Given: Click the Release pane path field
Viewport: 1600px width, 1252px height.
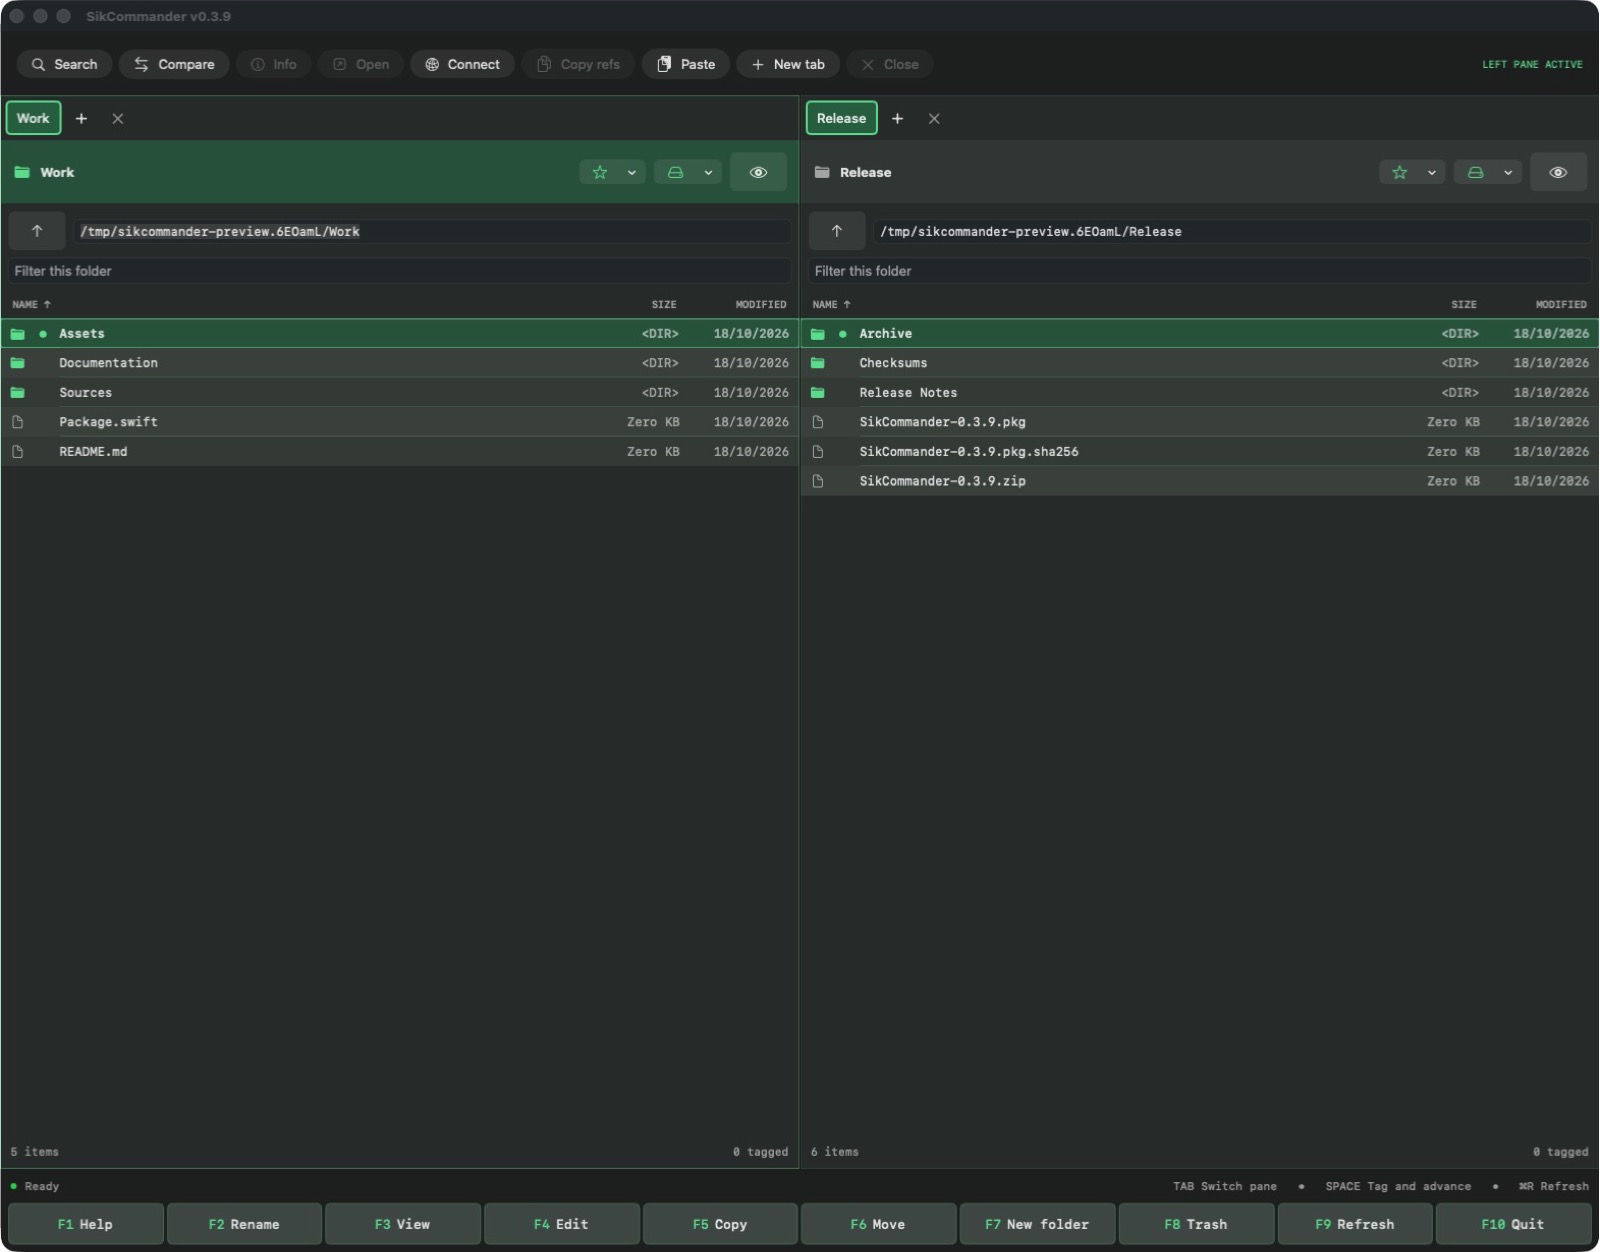Looking at the screenshot, I should coord(1231,231).
